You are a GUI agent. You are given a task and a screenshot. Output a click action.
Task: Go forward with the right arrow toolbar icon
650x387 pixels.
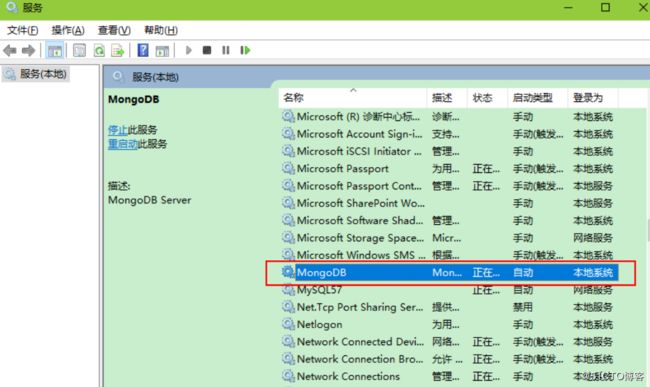28,51
